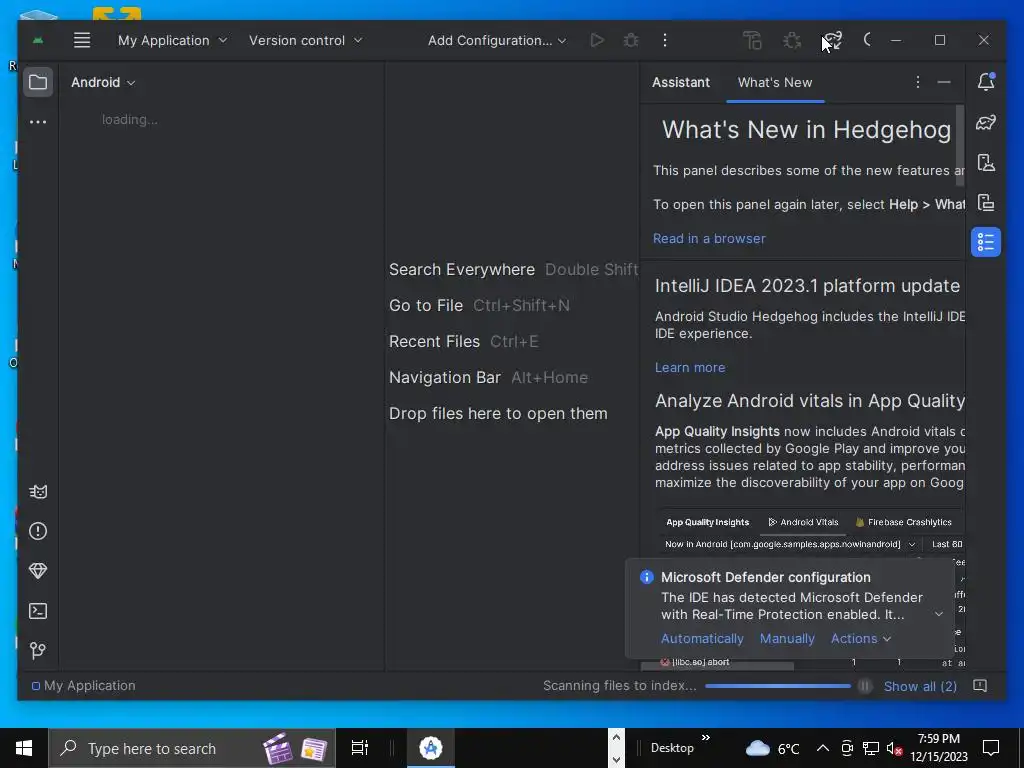
Task: Open the My Application project dropdown
Action: [x=173, y=40]
